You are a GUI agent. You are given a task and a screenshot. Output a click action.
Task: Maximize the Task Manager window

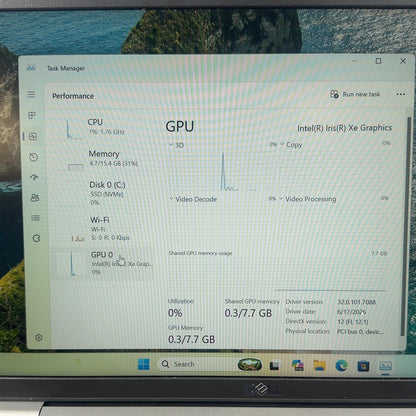(x=378, y=61)
